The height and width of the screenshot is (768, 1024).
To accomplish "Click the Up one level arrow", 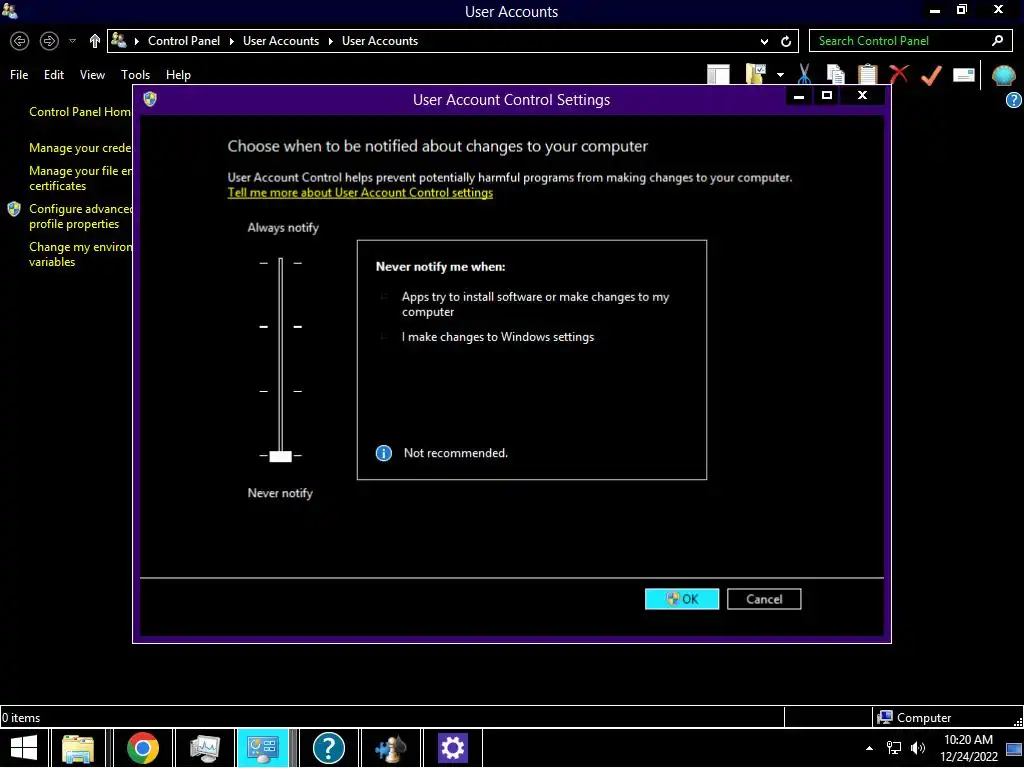I will coord(95,41).
